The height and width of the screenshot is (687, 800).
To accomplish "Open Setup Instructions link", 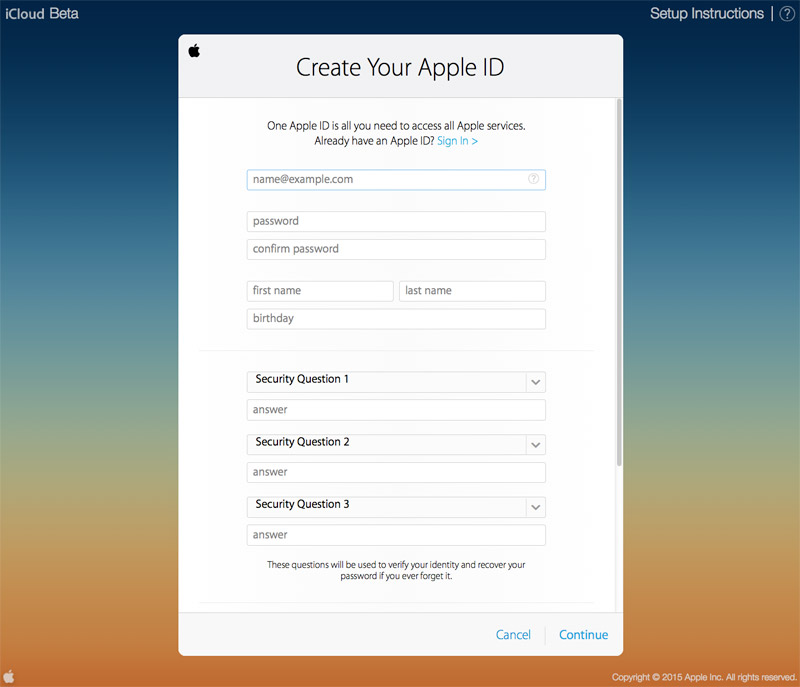I will point(707,13).
